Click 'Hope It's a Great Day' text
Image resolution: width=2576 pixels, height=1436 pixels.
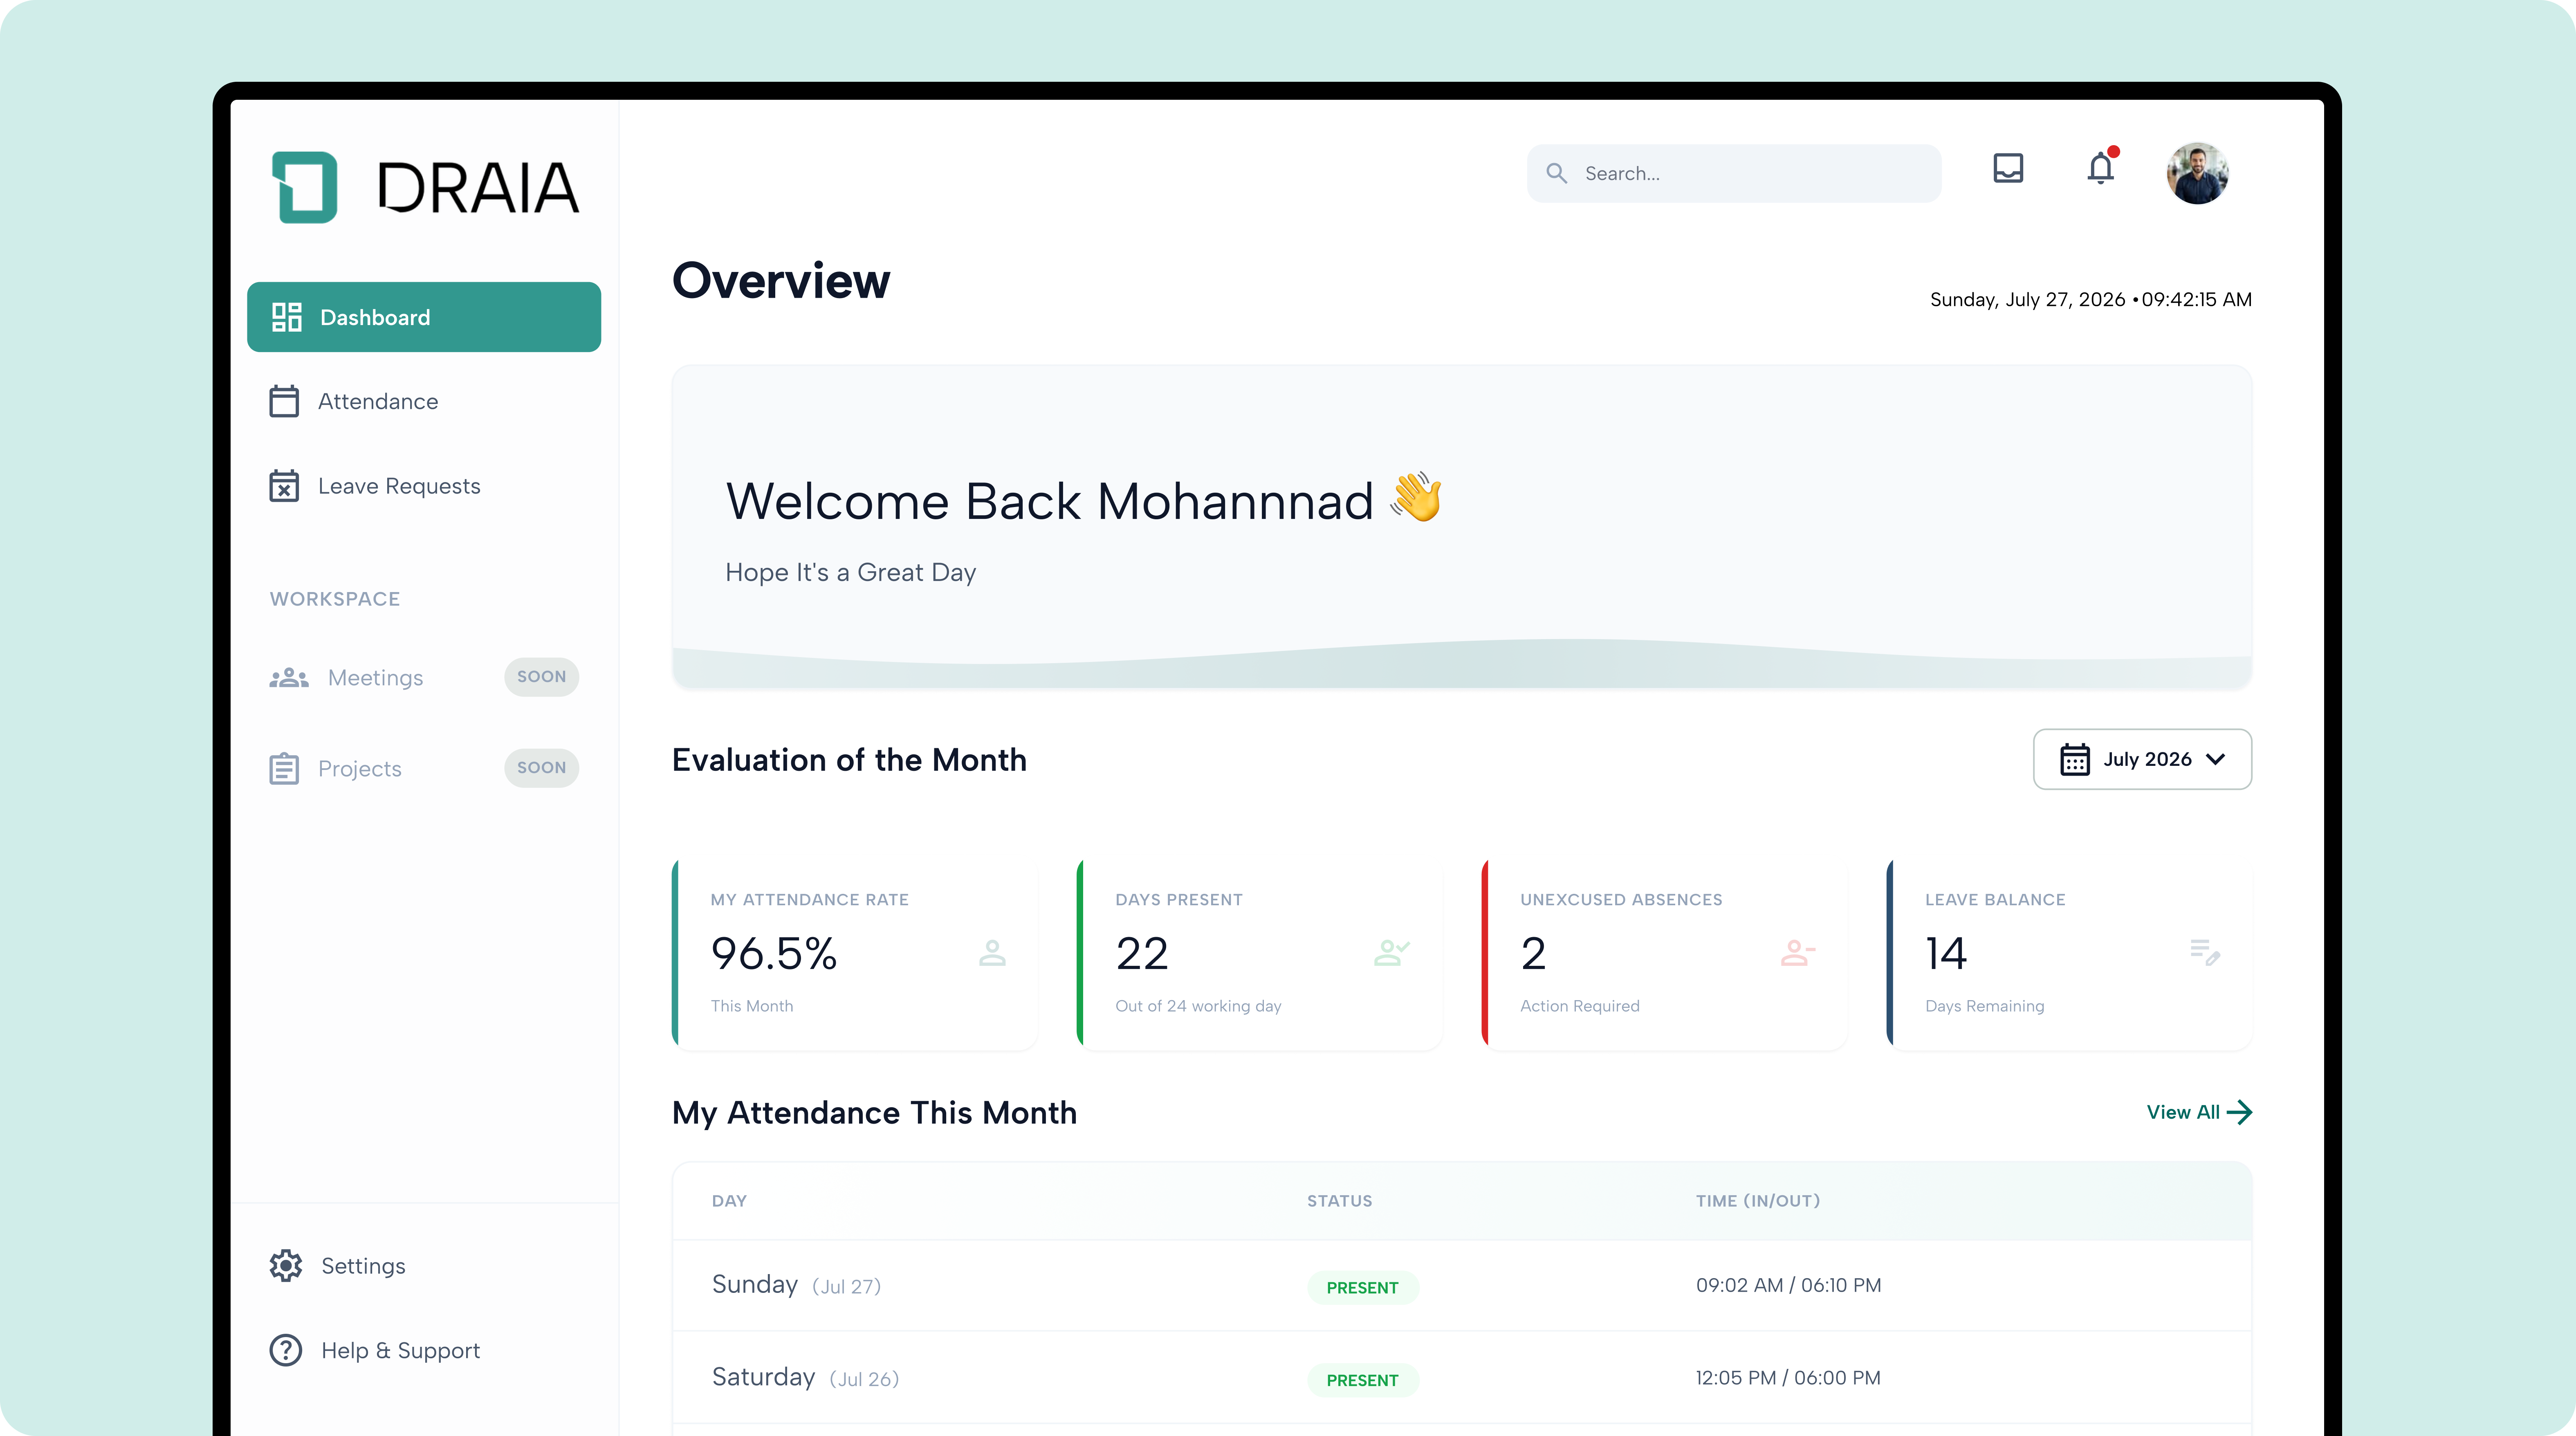tap(850, 572)
